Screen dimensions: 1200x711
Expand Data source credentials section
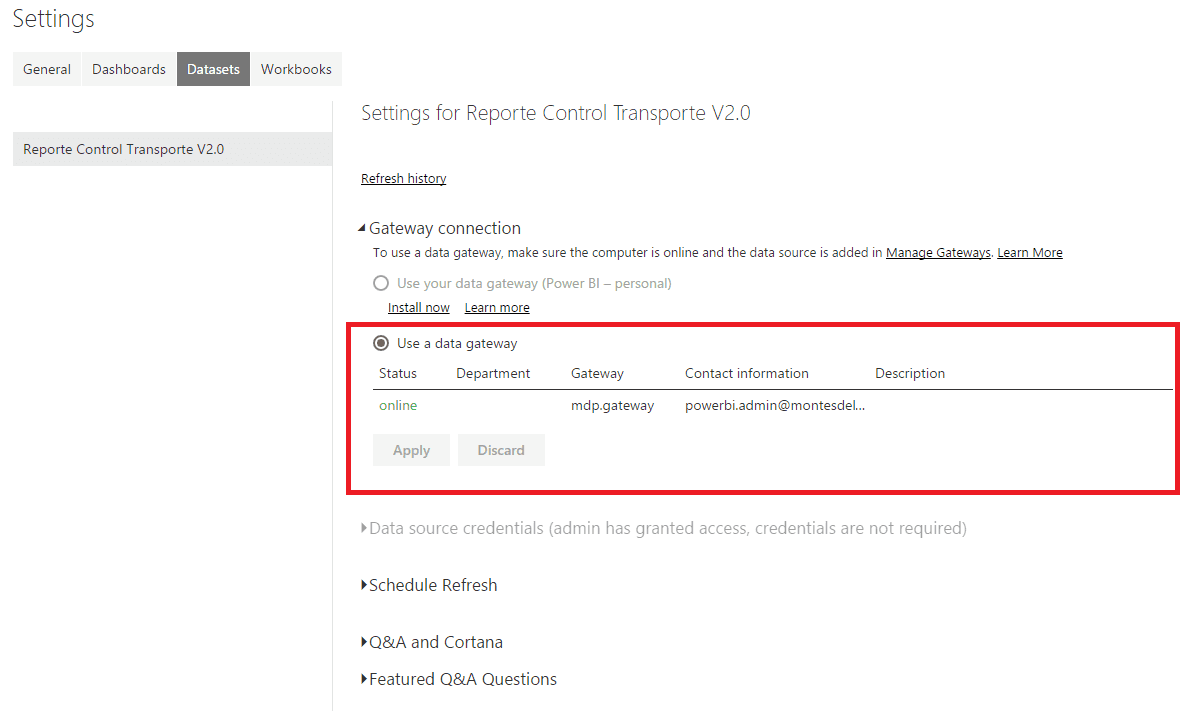pyautogui.click(x=364, y=528)
